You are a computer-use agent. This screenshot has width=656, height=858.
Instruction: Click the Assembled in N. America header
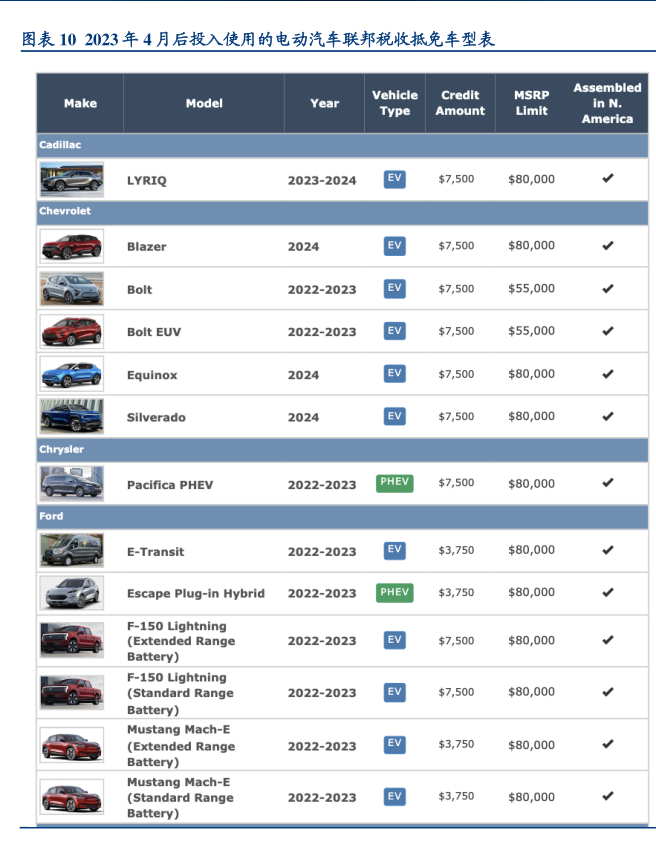pyautogui.click(x=607, y=103)
